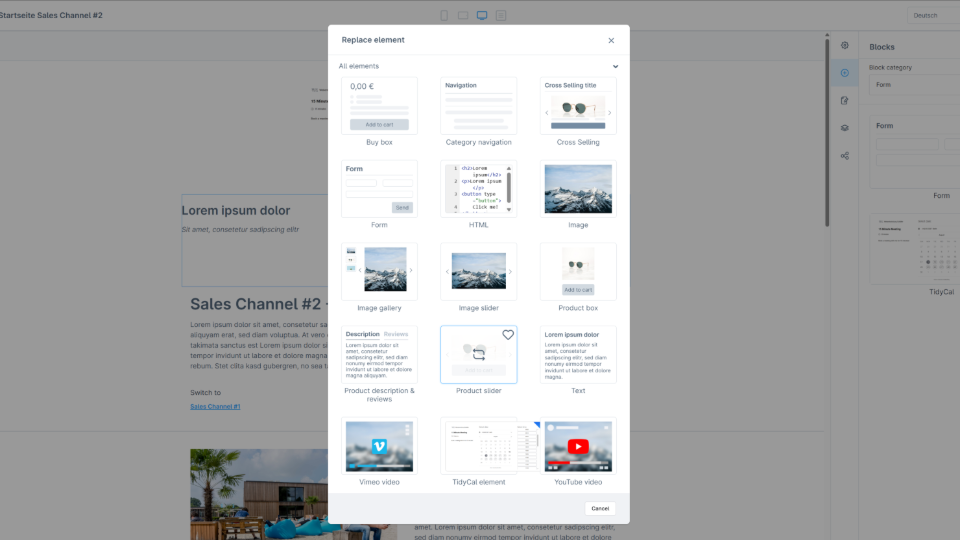This screenshot has height=540, width=960.
Task: Open the add blocks plus icon
Action: 845,73
